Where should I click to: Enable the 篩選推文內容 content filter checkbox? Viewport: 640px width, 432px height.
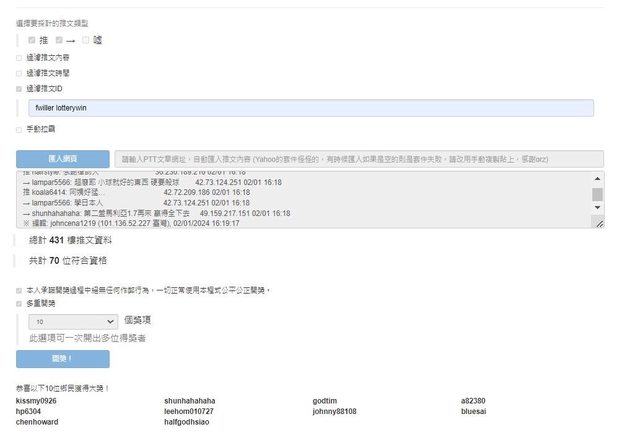[x=18, y=58]
